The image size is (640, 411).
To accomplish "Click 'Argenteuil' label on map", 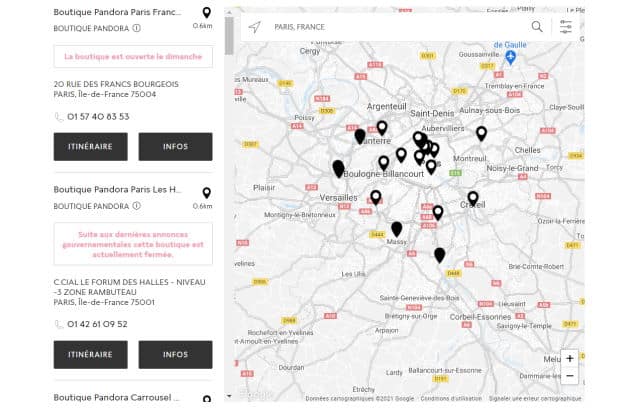I will pyautogui.click(x=387, y=107).
